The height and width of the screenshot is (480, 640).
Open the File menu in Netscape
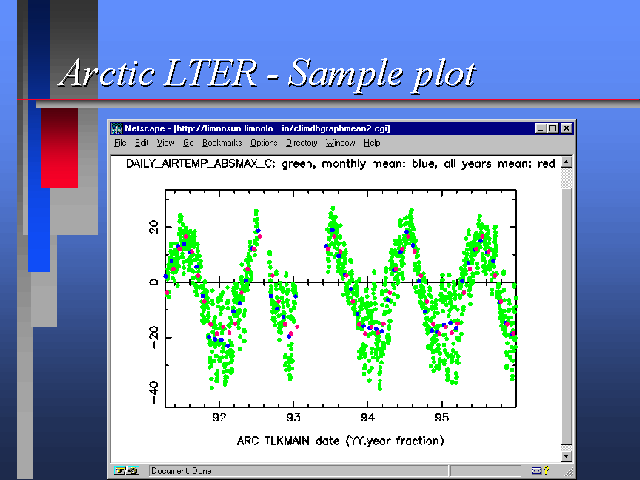[x=120, y=143]
